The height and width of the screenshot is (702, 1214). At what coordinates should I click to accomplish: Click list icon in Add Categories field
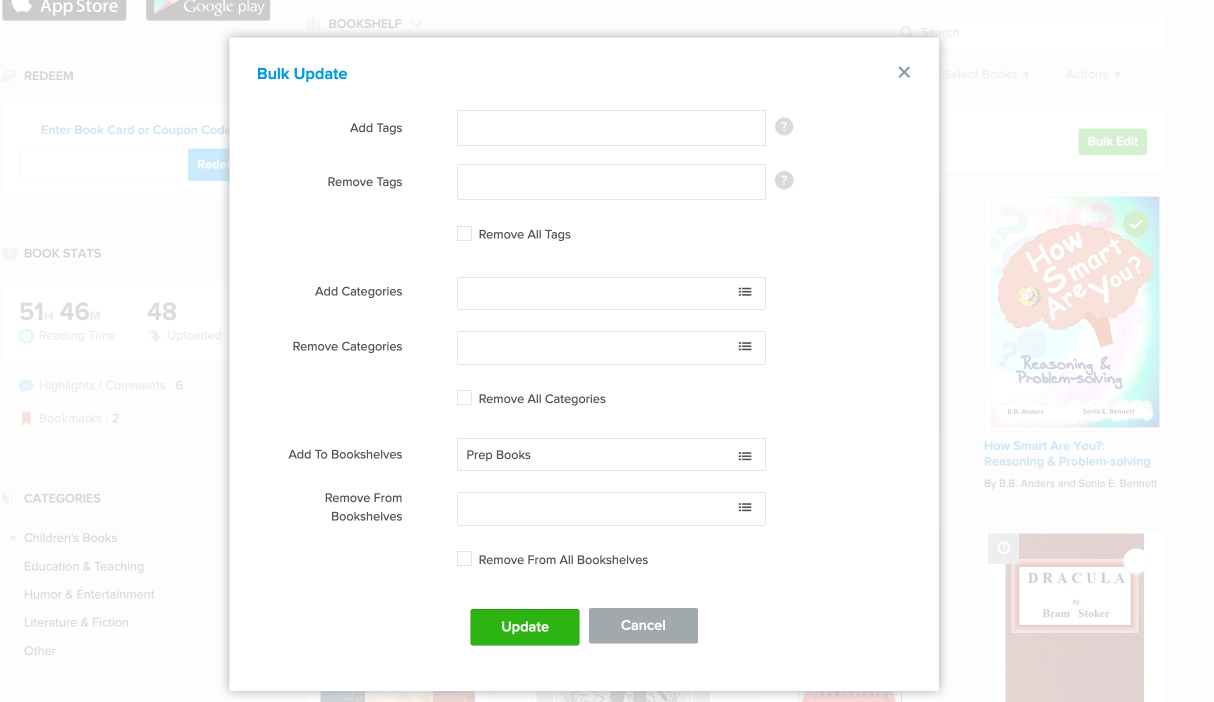pyautogui.click(x=745, y=292)
